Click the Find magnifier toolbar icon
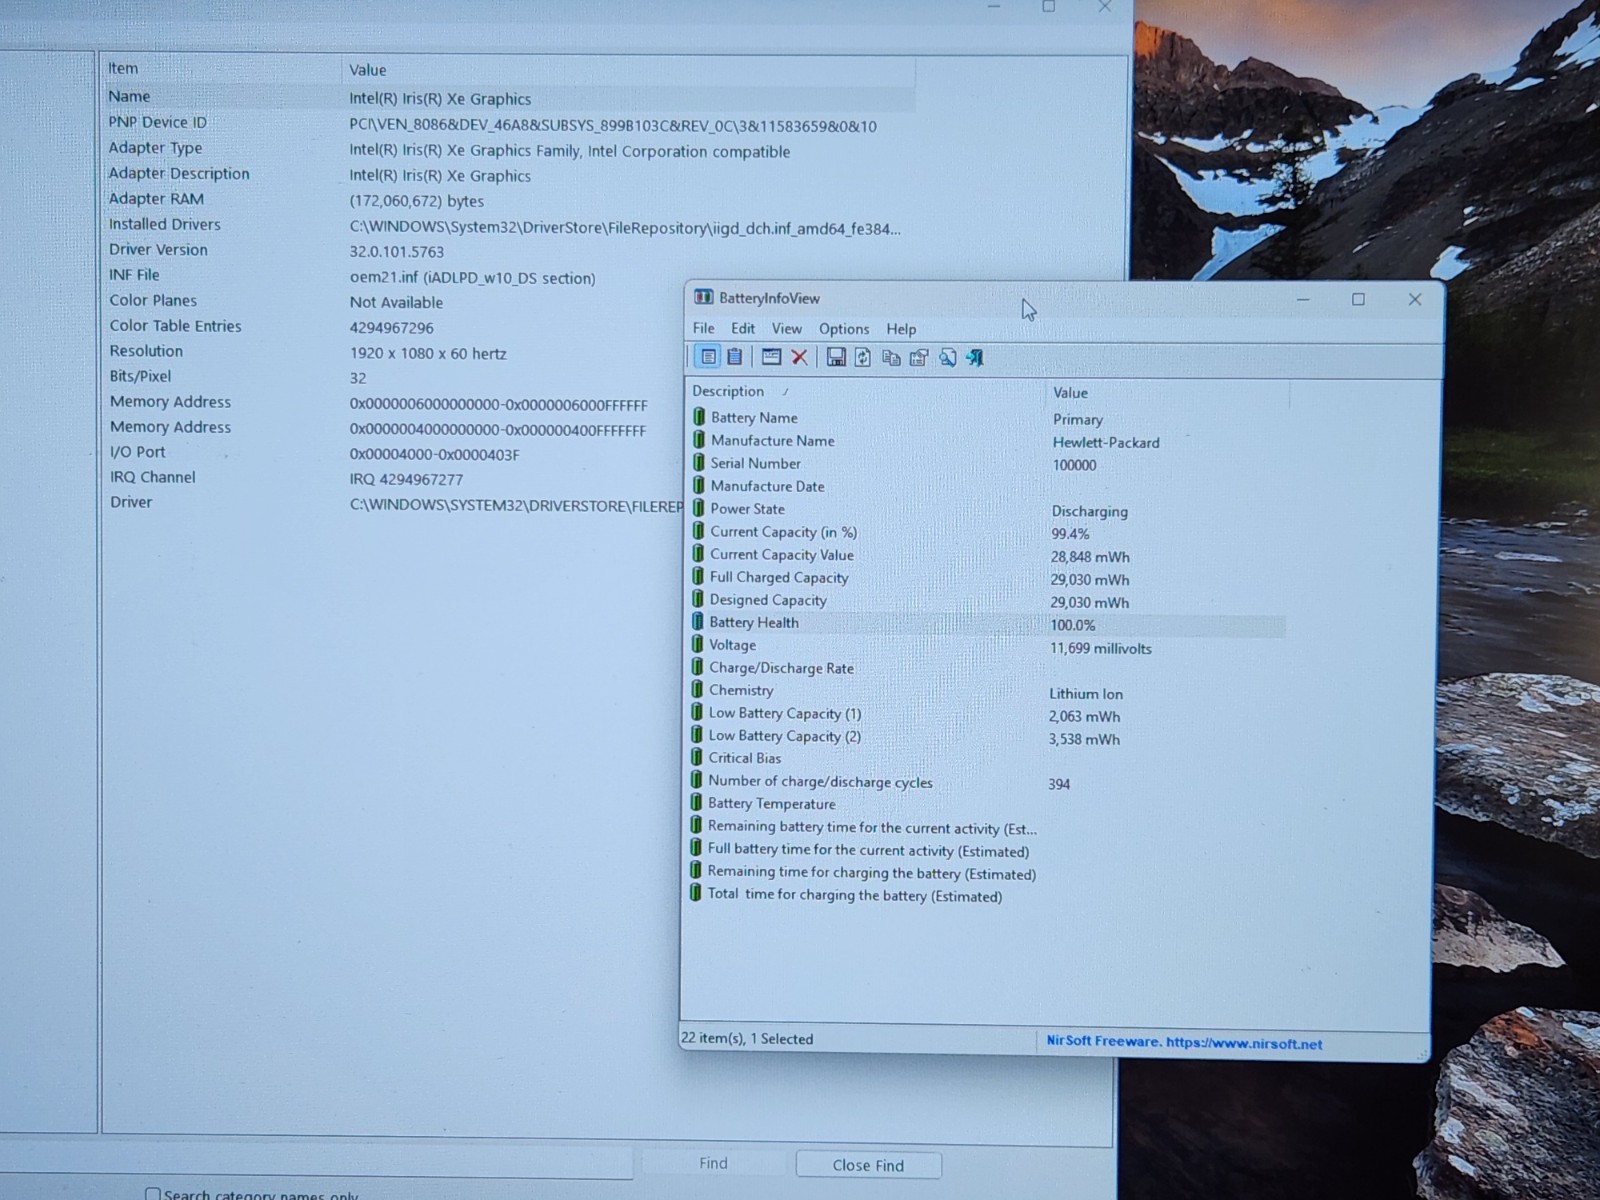Viewport: 1600px width, 1200px height. point(947,357)
